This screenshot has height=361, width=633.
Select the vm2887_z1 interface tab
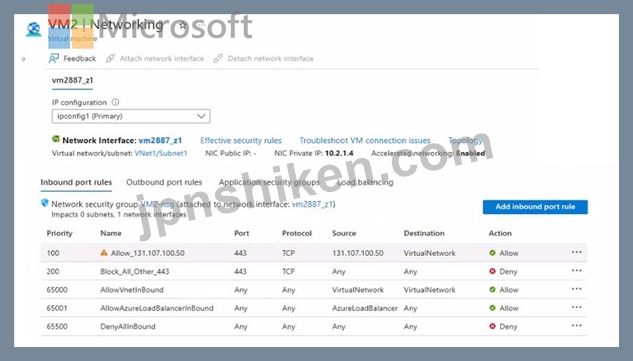72,80
